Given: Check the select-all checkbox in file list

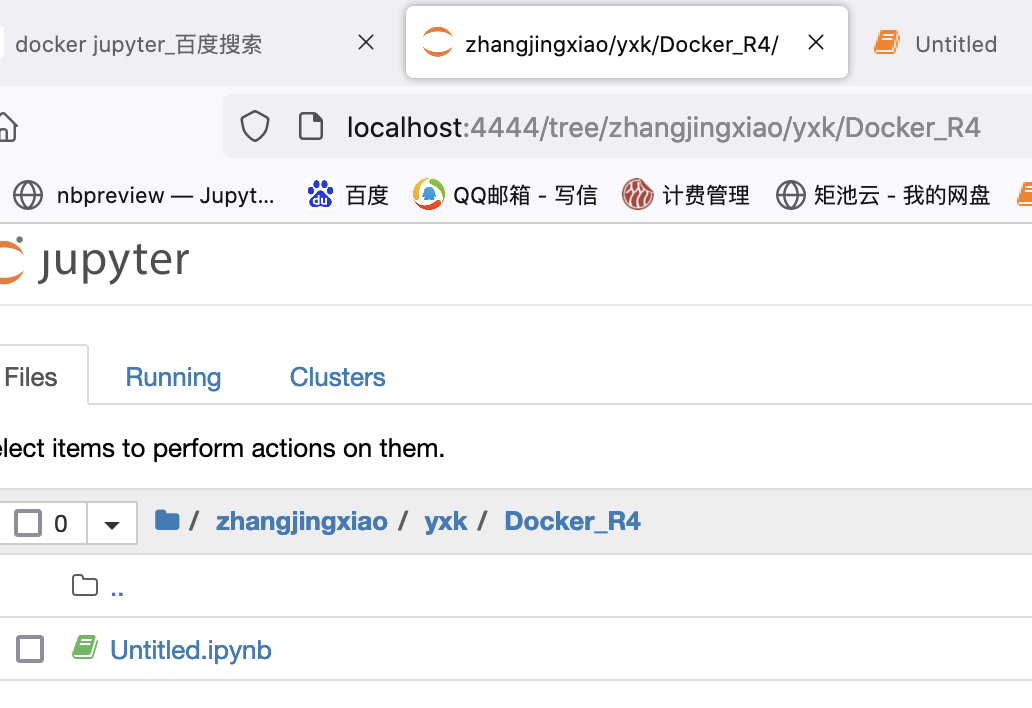Looking at the screenshot, I should click(29, 522).
